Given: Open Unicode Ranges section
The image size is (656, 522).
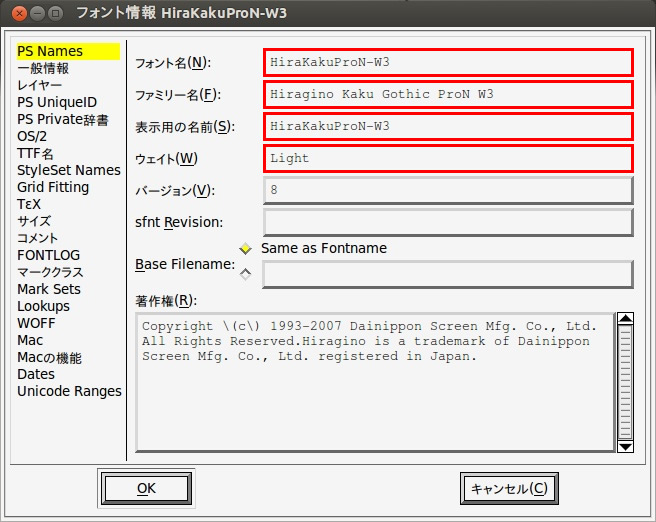Looking at the screenshot, I should click(x=69, y=392).
